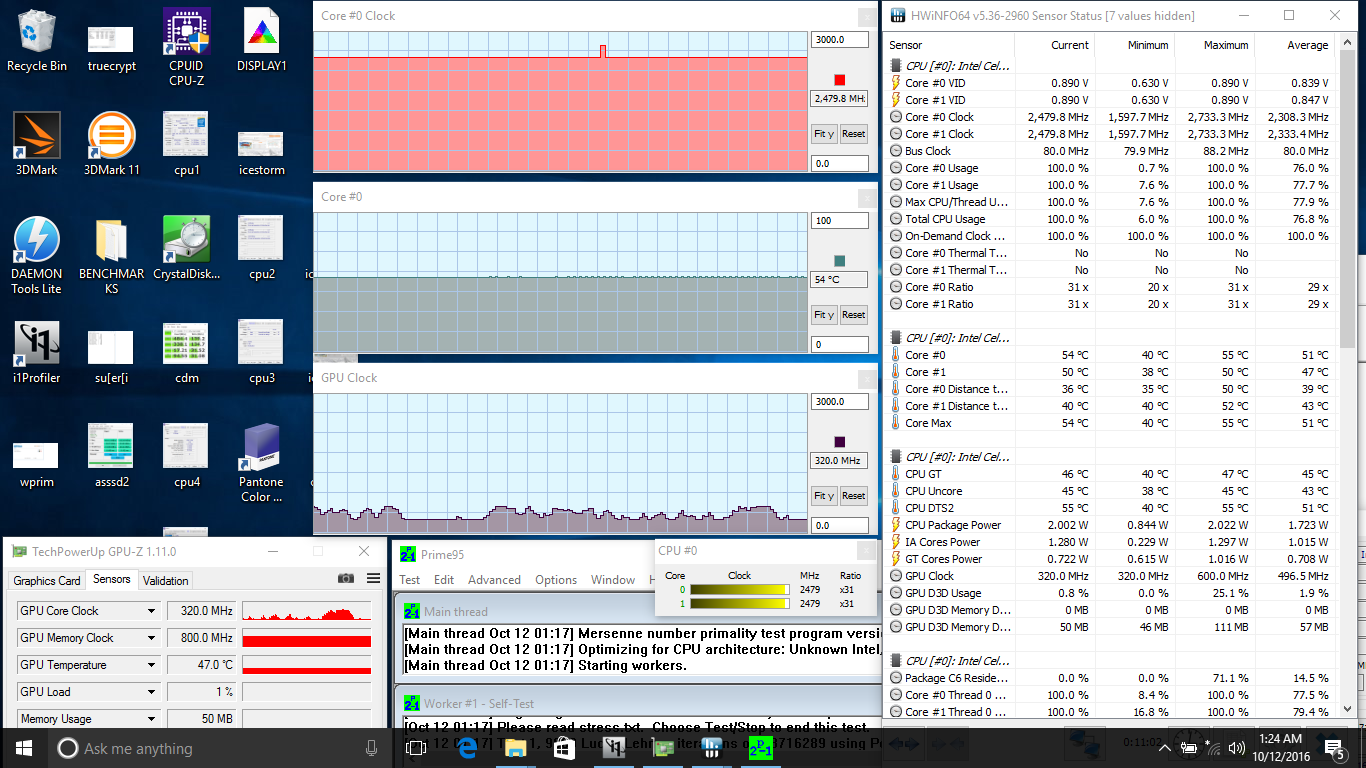
Task: Open the BENCHMARKS folder on the desktop
Action: [x=112, y=256]
